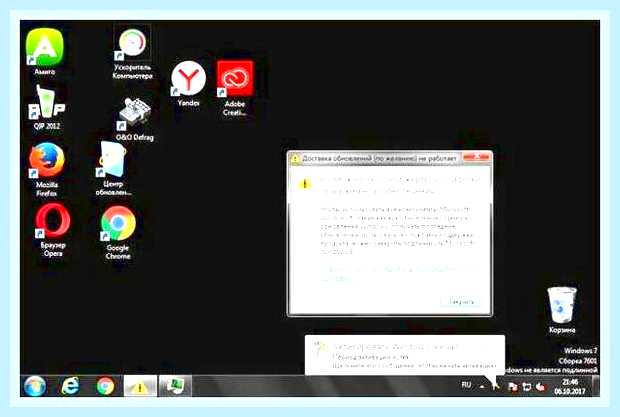Launch Chrome from the taskbar

pyautogui.click(x=105, y=386)
